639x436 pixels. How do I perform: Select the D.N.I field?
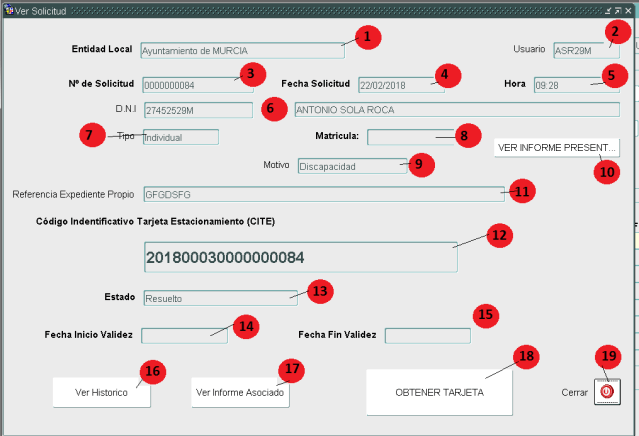[198, 110]
